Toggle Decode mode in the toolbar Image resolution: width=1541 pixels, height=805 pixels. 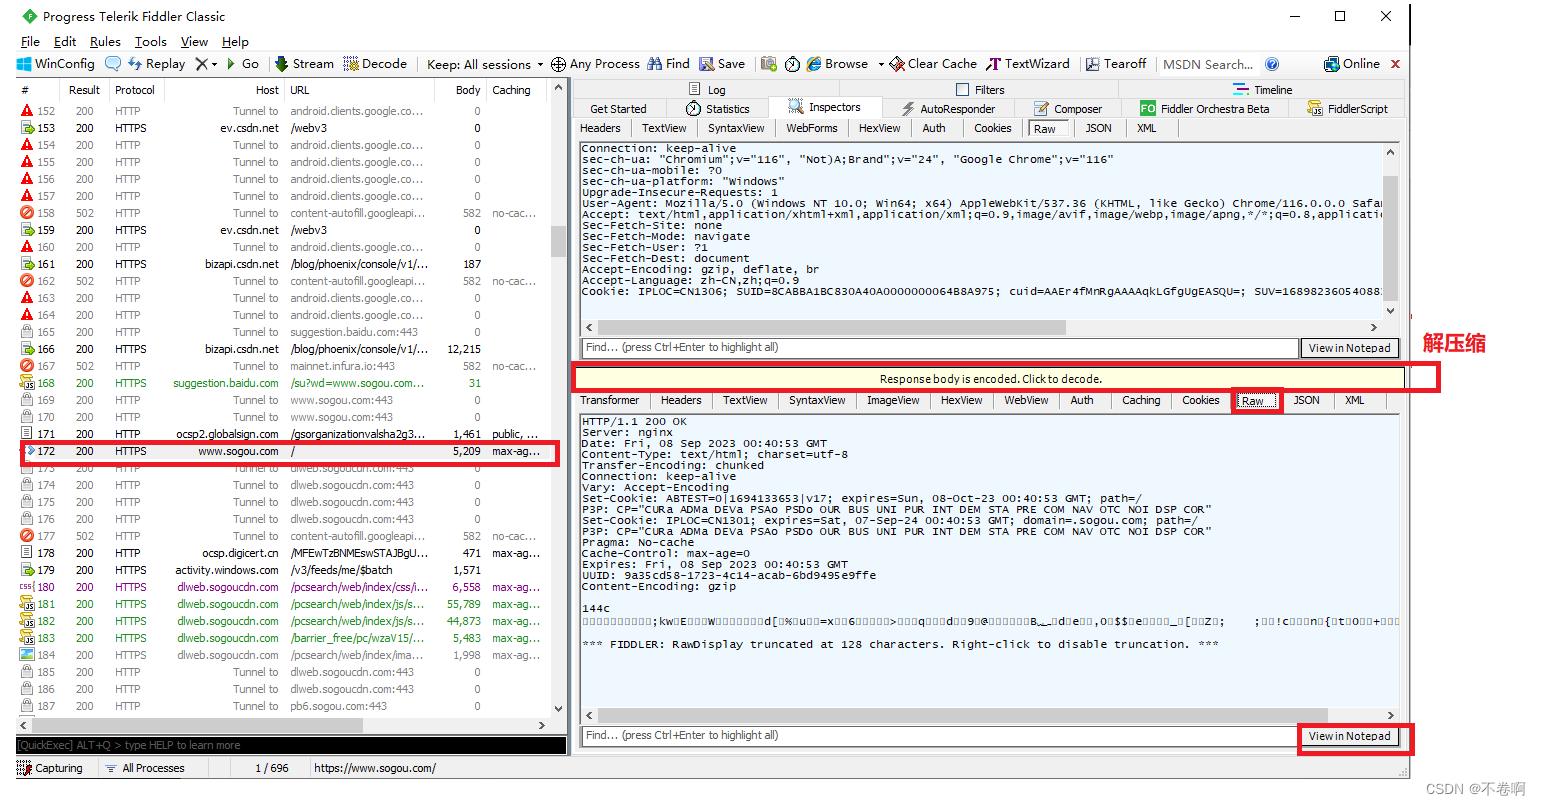pos(375,64)
